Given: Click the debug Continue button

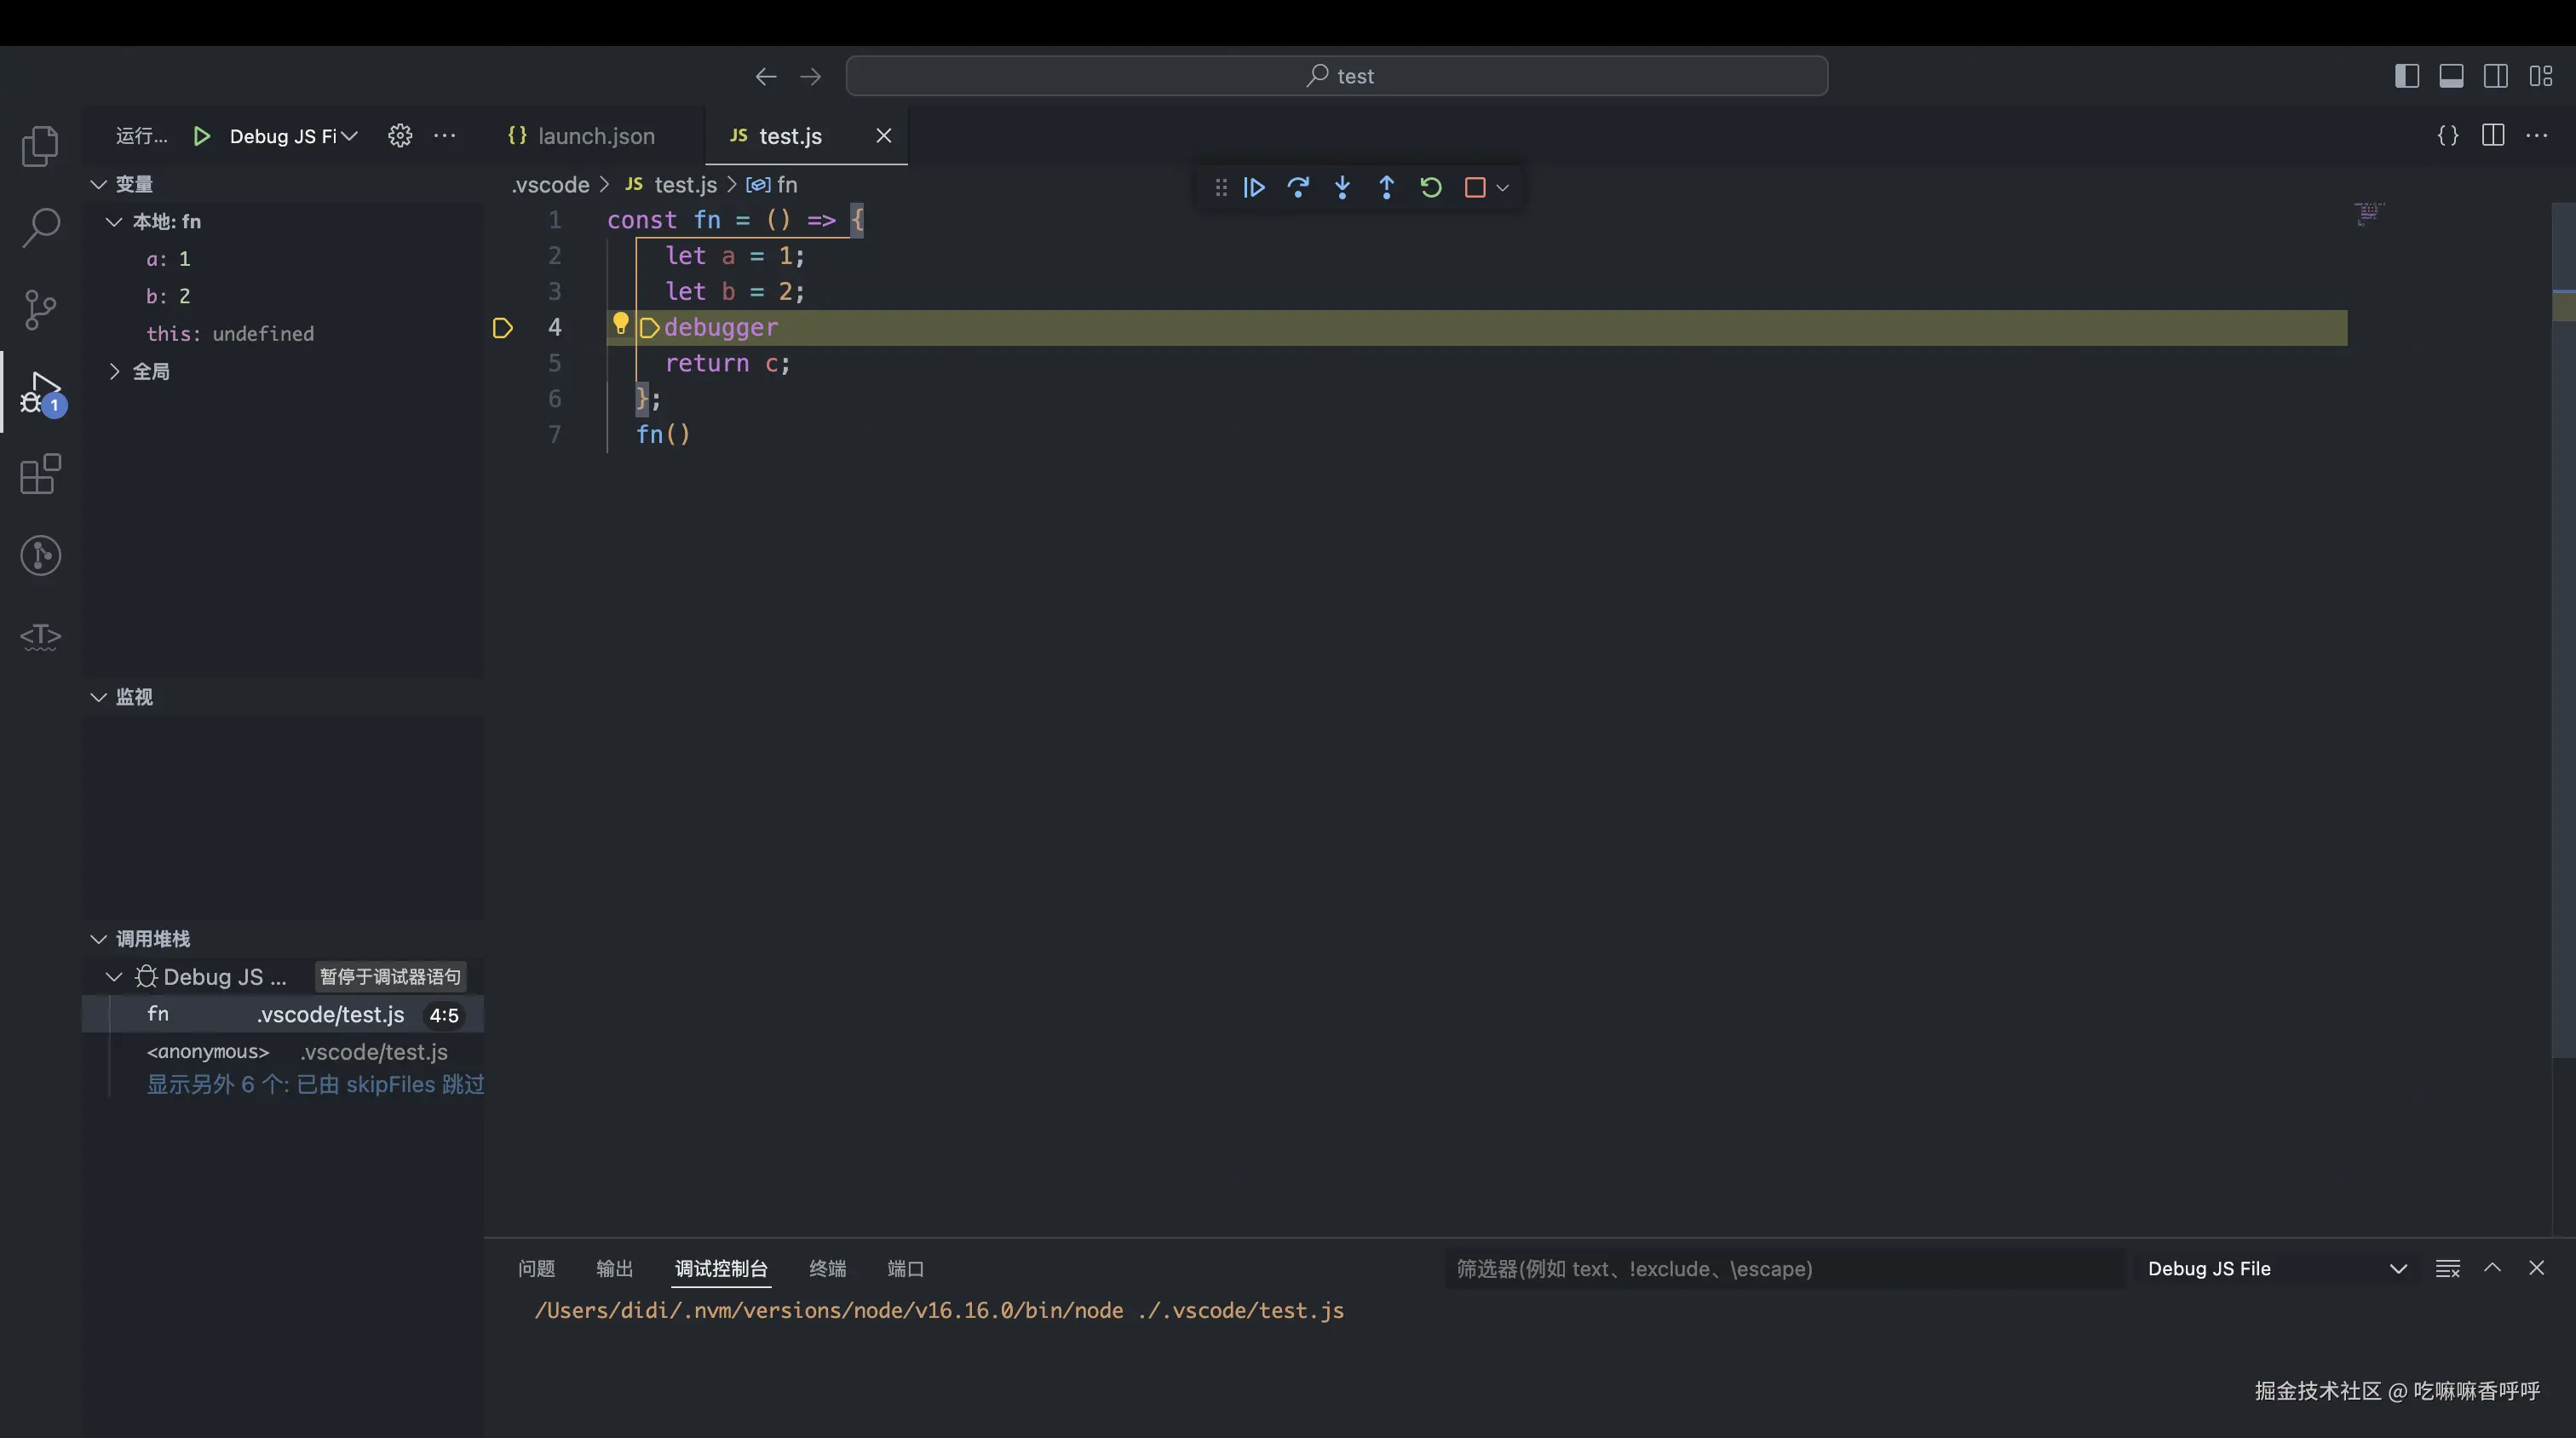Looking at the screenshot, I should pos(1254,187).
